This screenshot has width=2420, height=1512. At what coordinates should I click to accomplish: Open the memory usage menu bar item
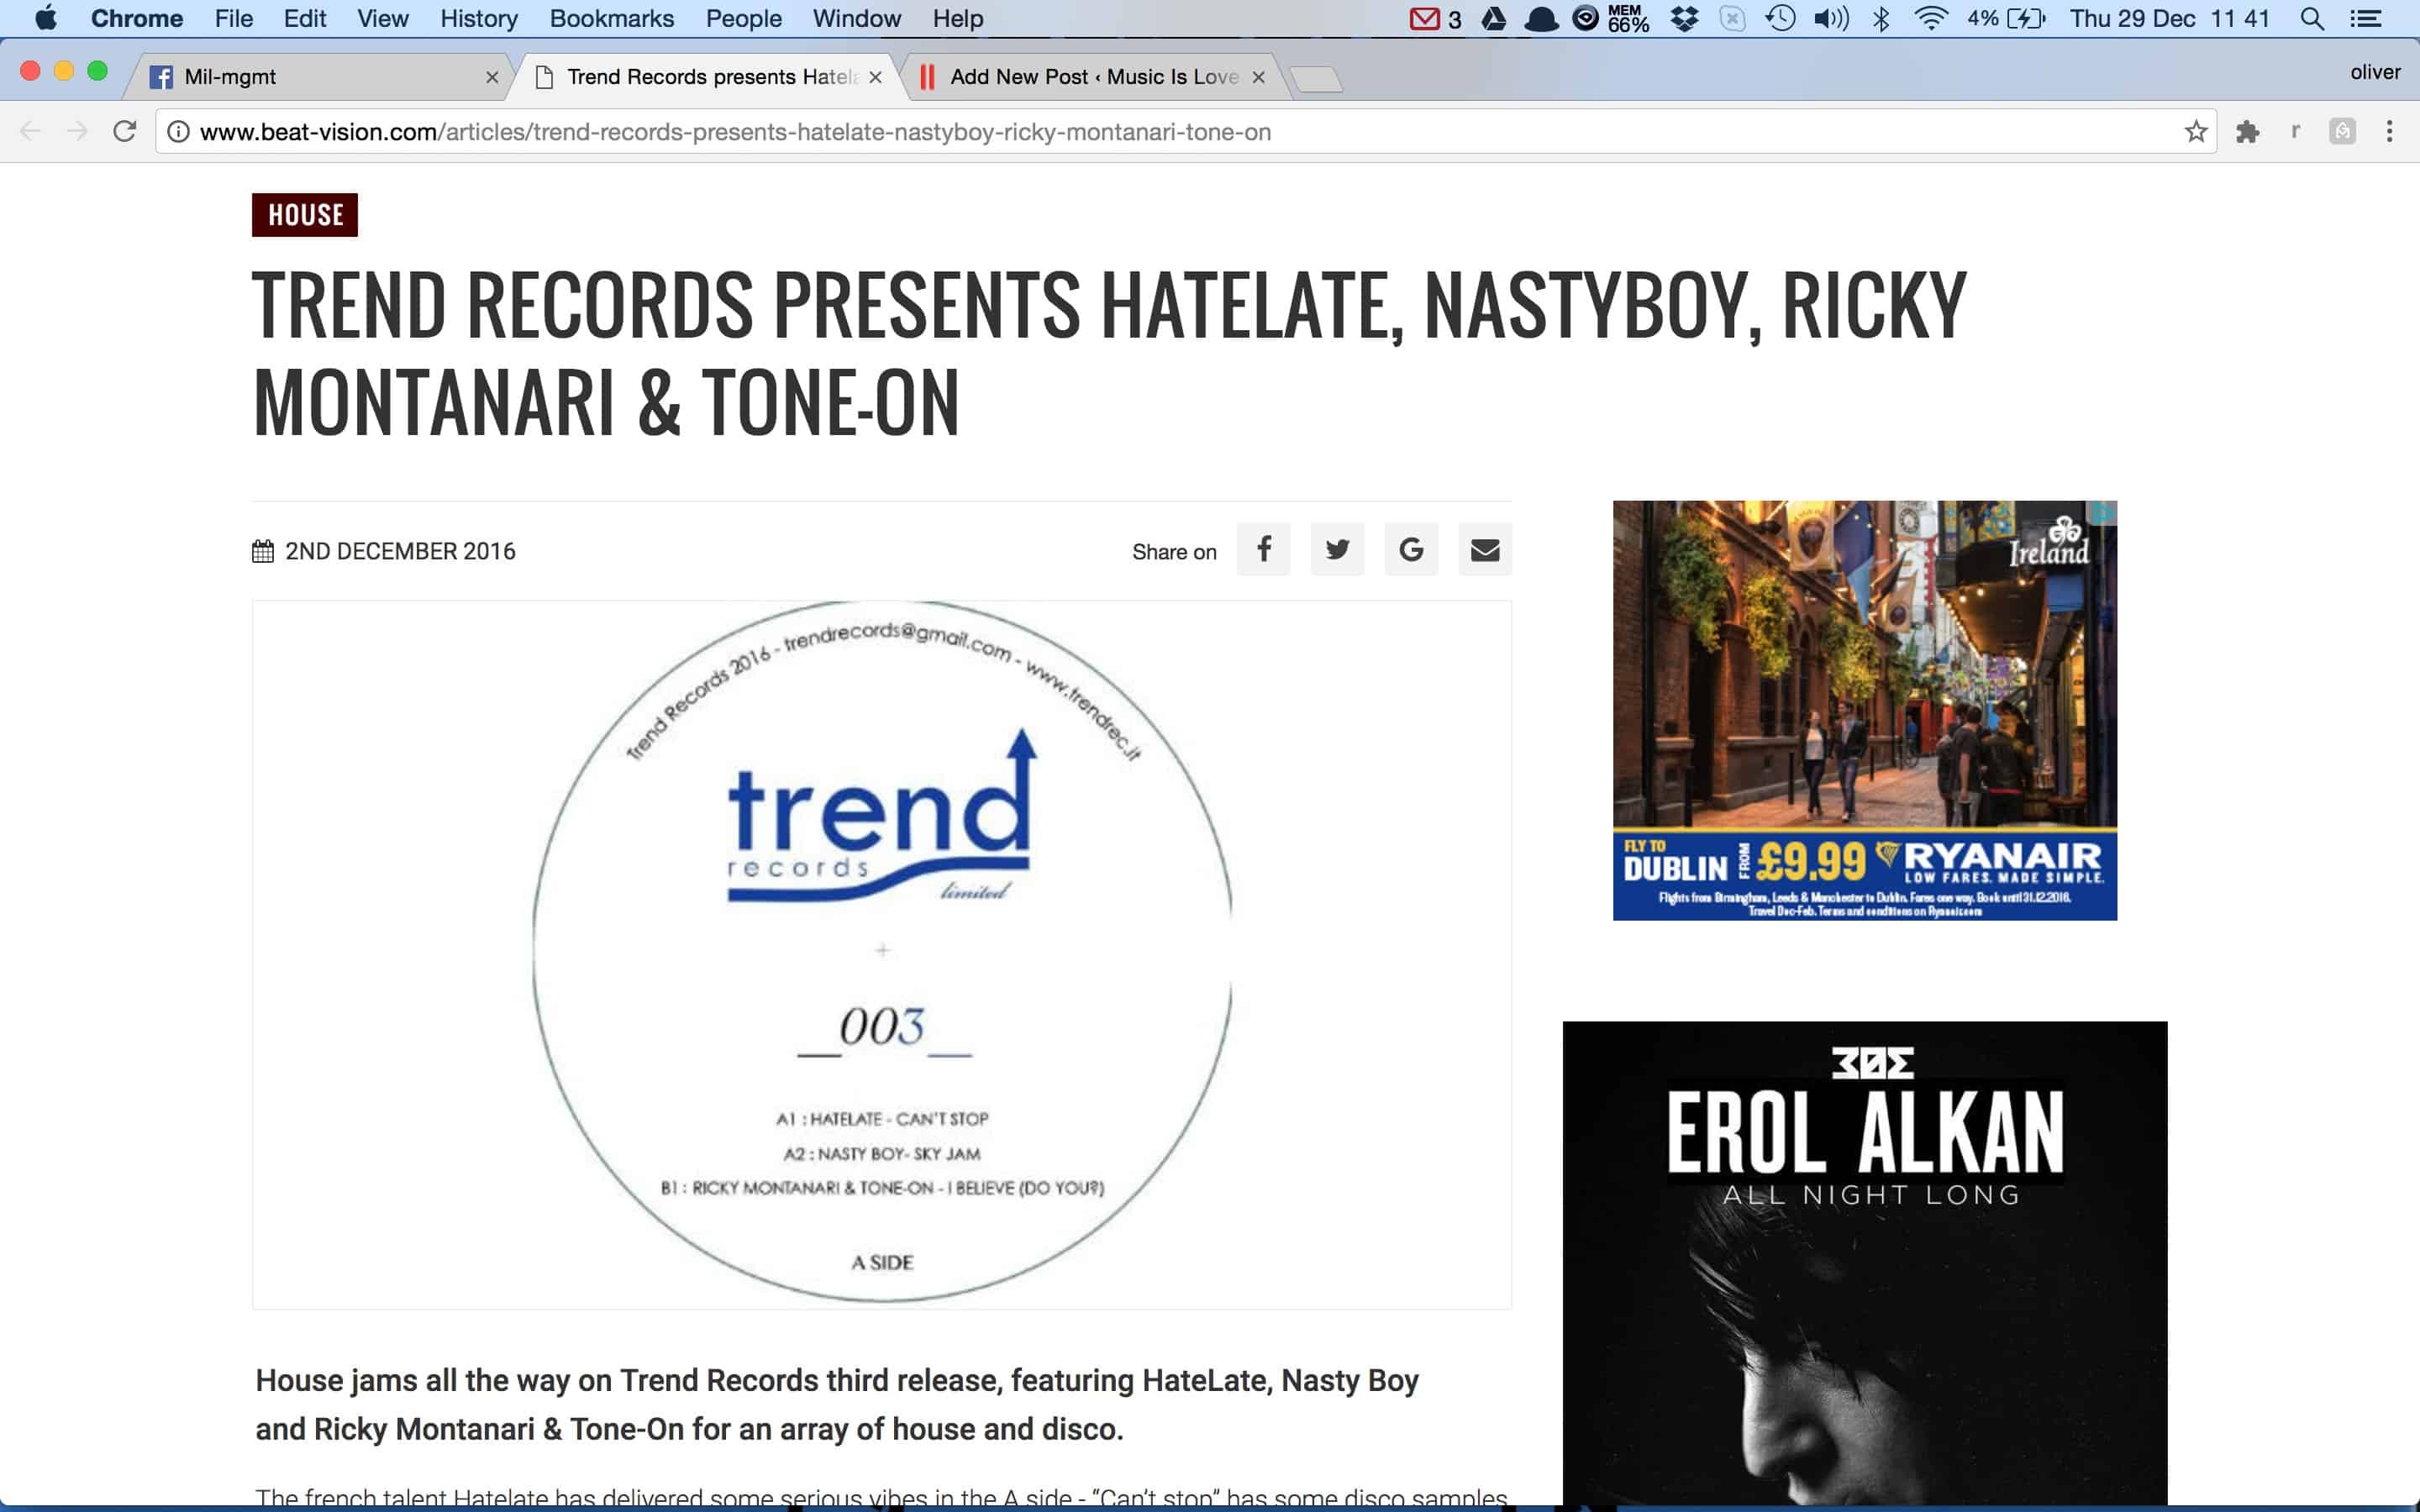point(1628,18)
